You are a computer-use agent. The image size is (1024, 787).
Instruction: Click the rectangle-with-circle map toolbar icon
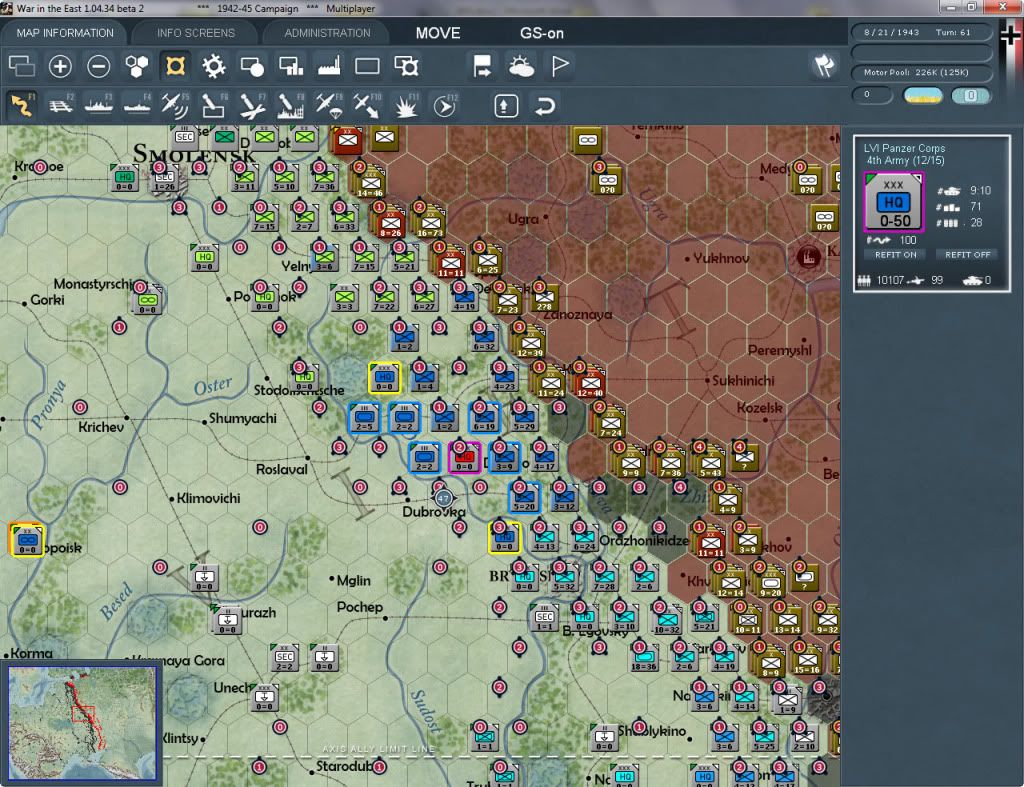click(x=252, y=66)
